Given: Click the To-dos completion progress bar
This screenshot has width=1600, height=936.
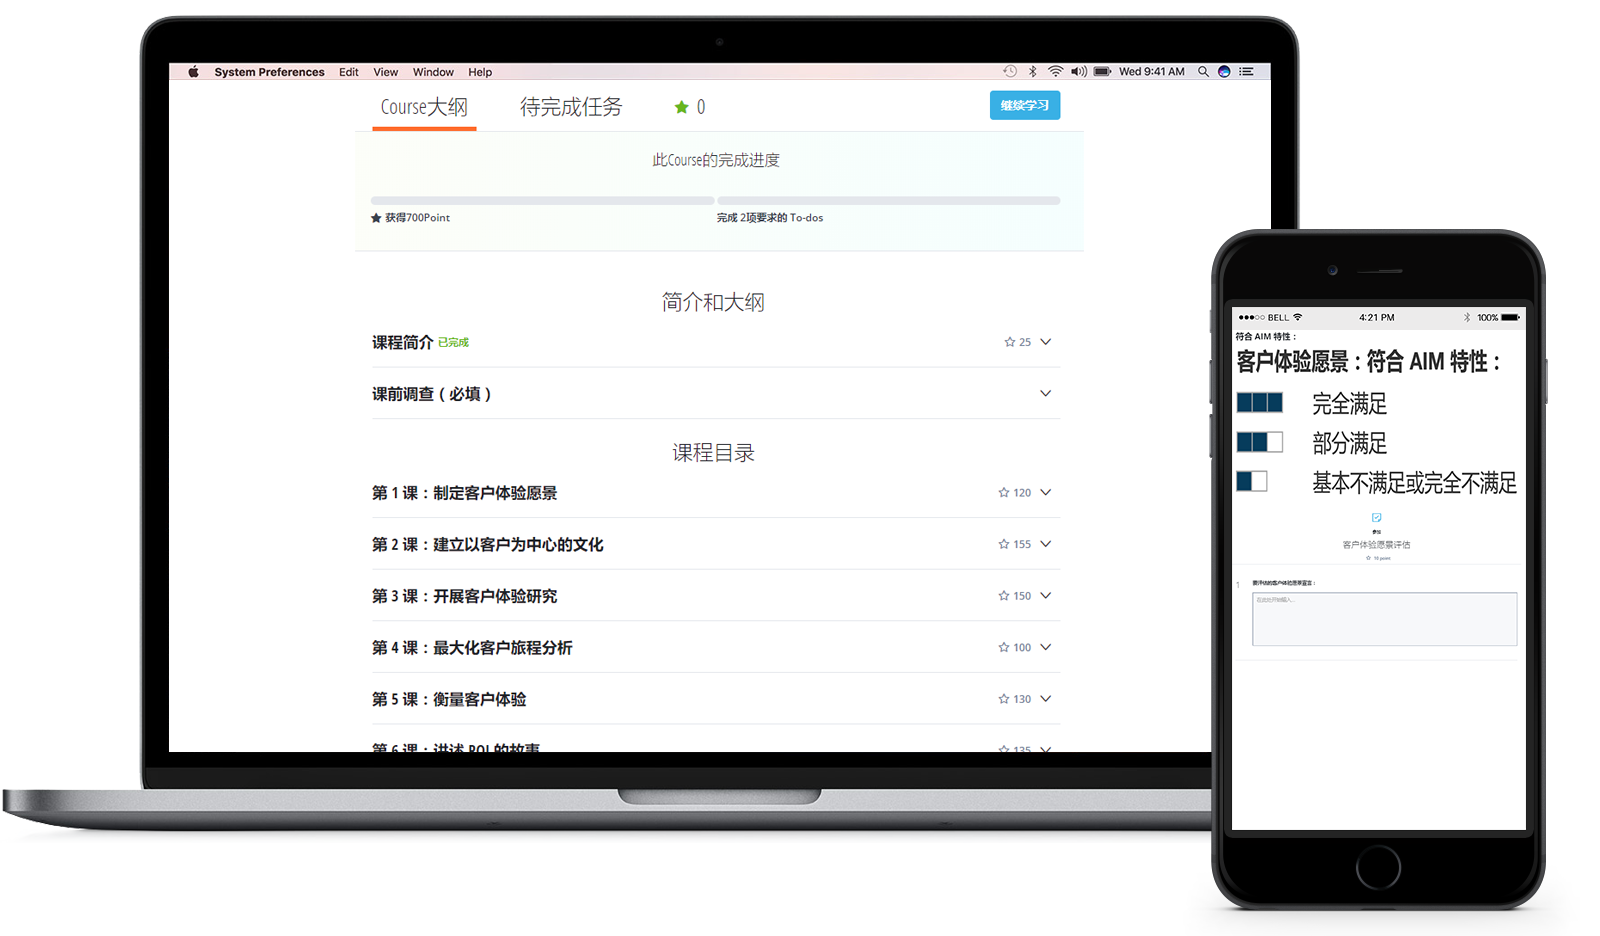Looking at the screenshot, I should coord(888,201).
